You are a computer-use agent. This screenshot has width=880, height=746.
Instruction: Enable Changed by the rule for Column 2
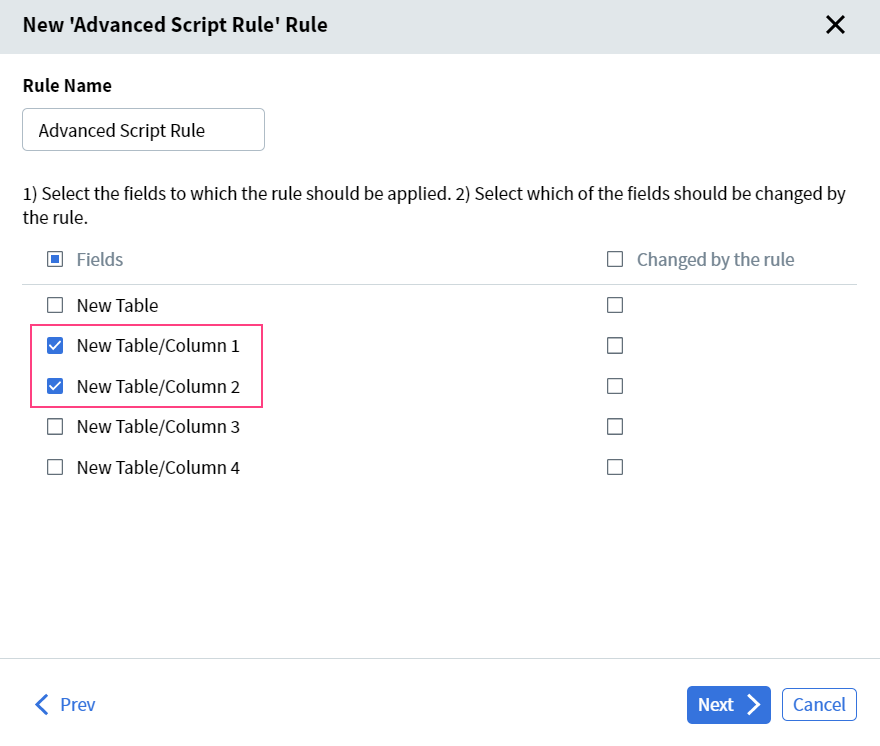615,385
